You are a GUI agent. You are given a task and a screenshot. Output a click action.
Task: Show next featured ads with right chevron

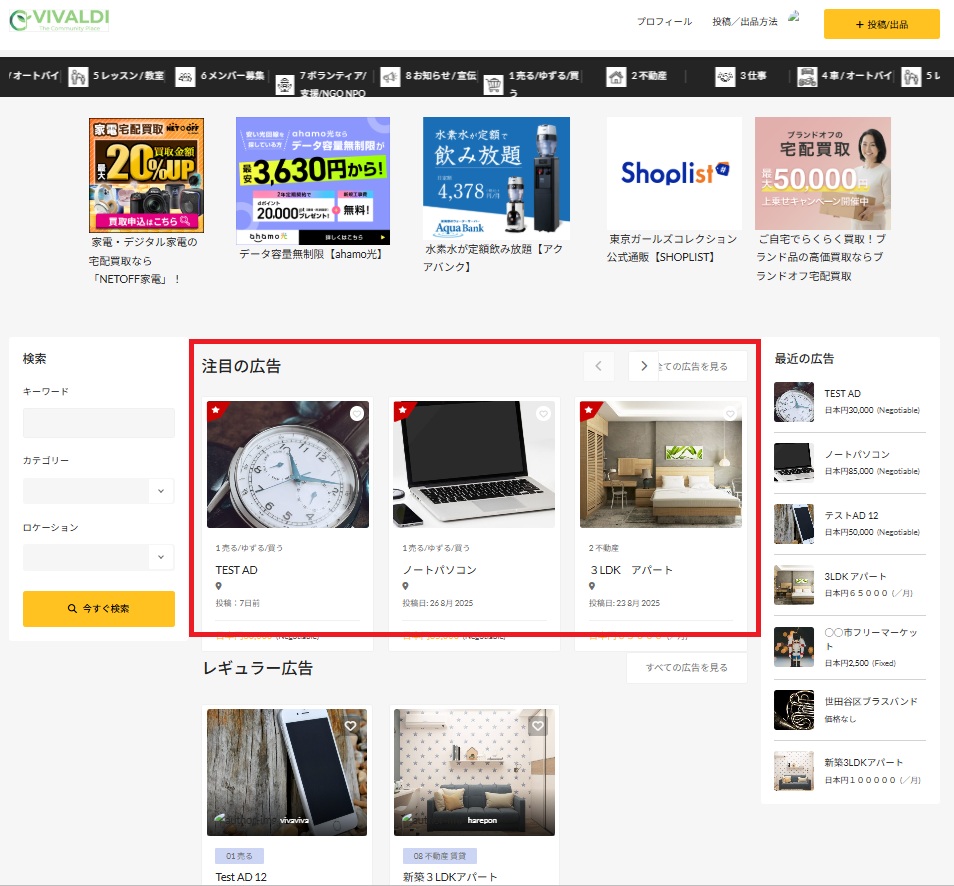644,366
